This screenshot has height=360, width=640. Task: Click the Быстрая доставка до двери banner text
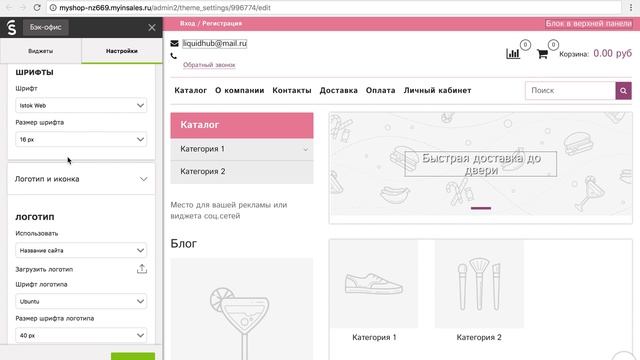[x=481, y=164]
